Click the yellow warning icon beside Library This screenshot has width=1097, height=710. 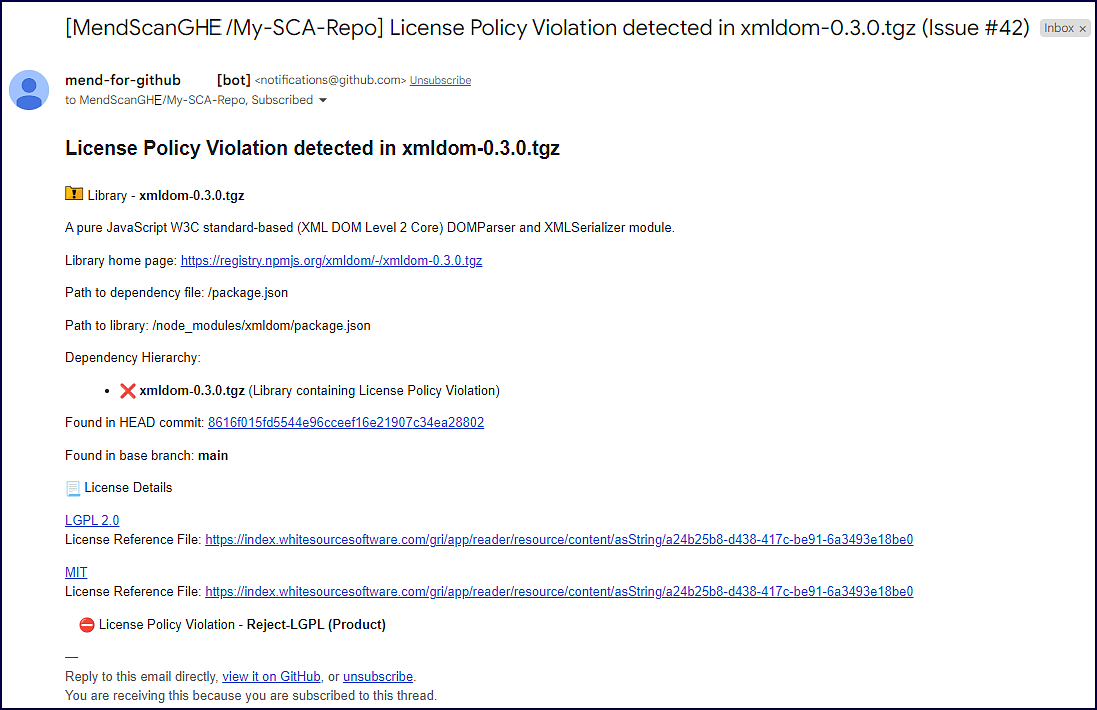74,194
